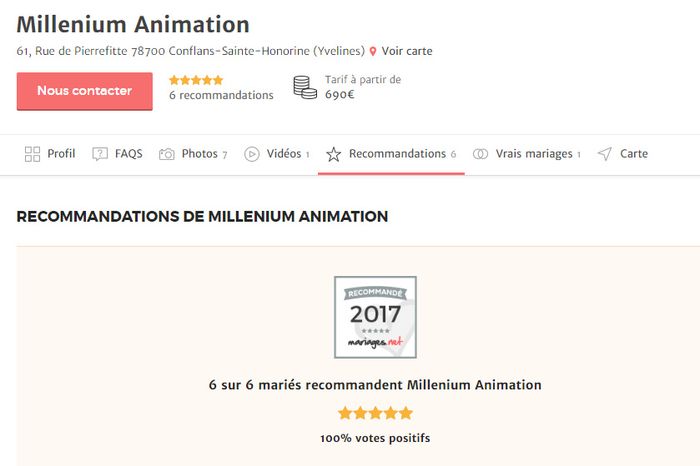Click the map pin icon near address

pyautogui.click(x=373, y=51)
